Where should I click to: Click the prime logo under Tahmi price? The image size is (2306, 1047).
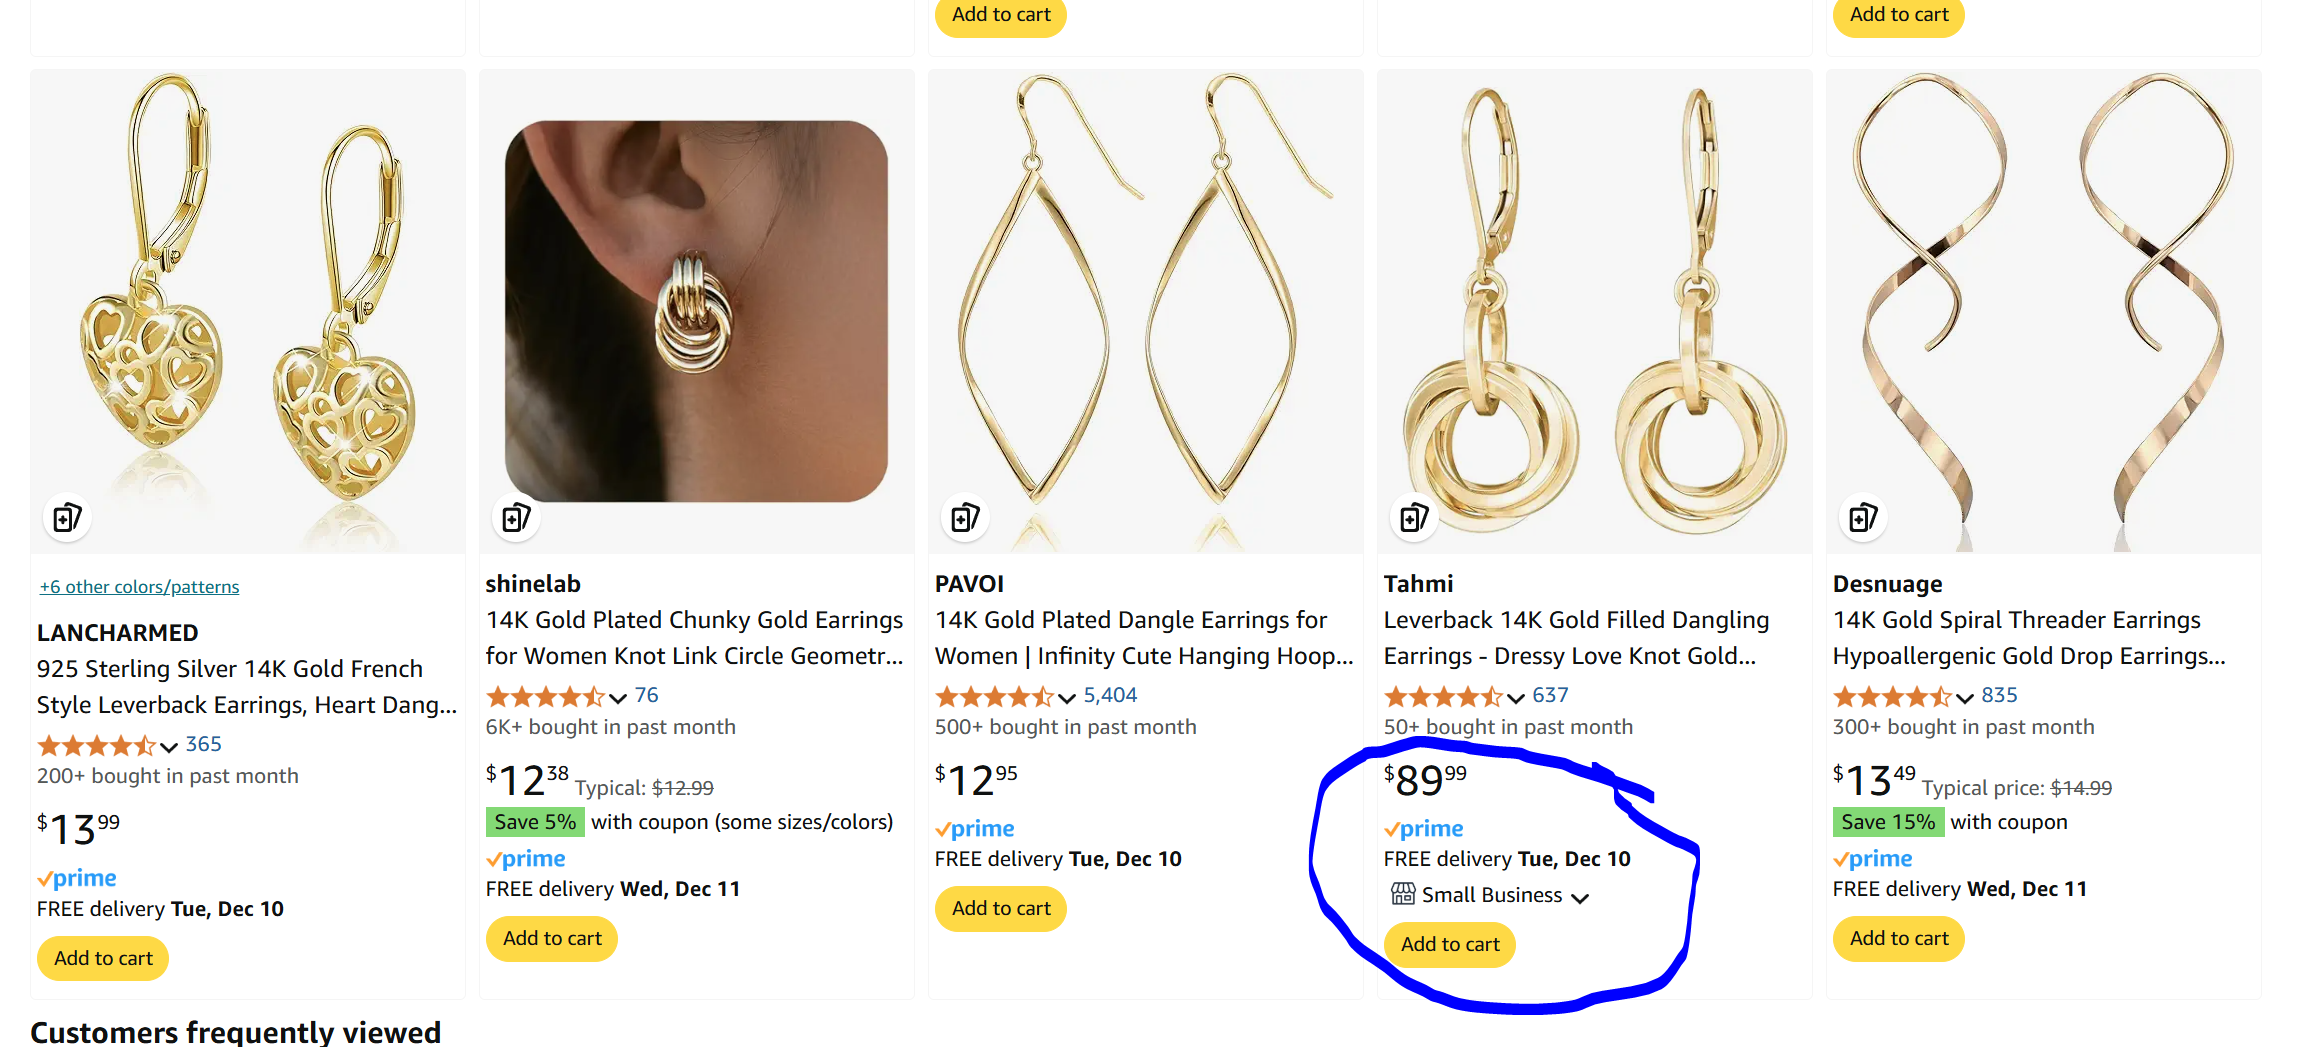point(1423,829)
